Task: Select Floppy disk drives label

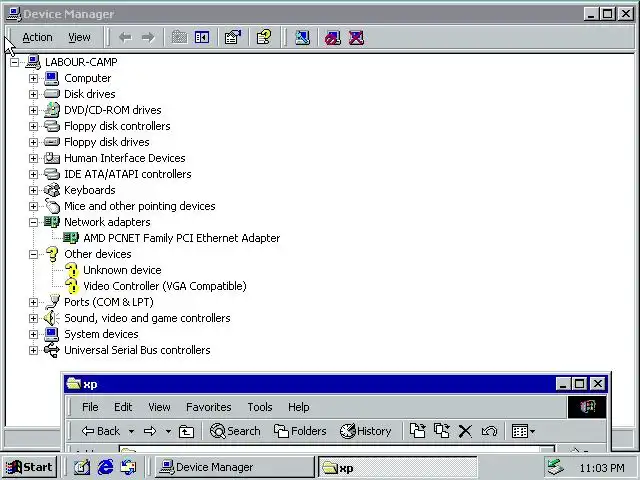Action: (107, 142)
